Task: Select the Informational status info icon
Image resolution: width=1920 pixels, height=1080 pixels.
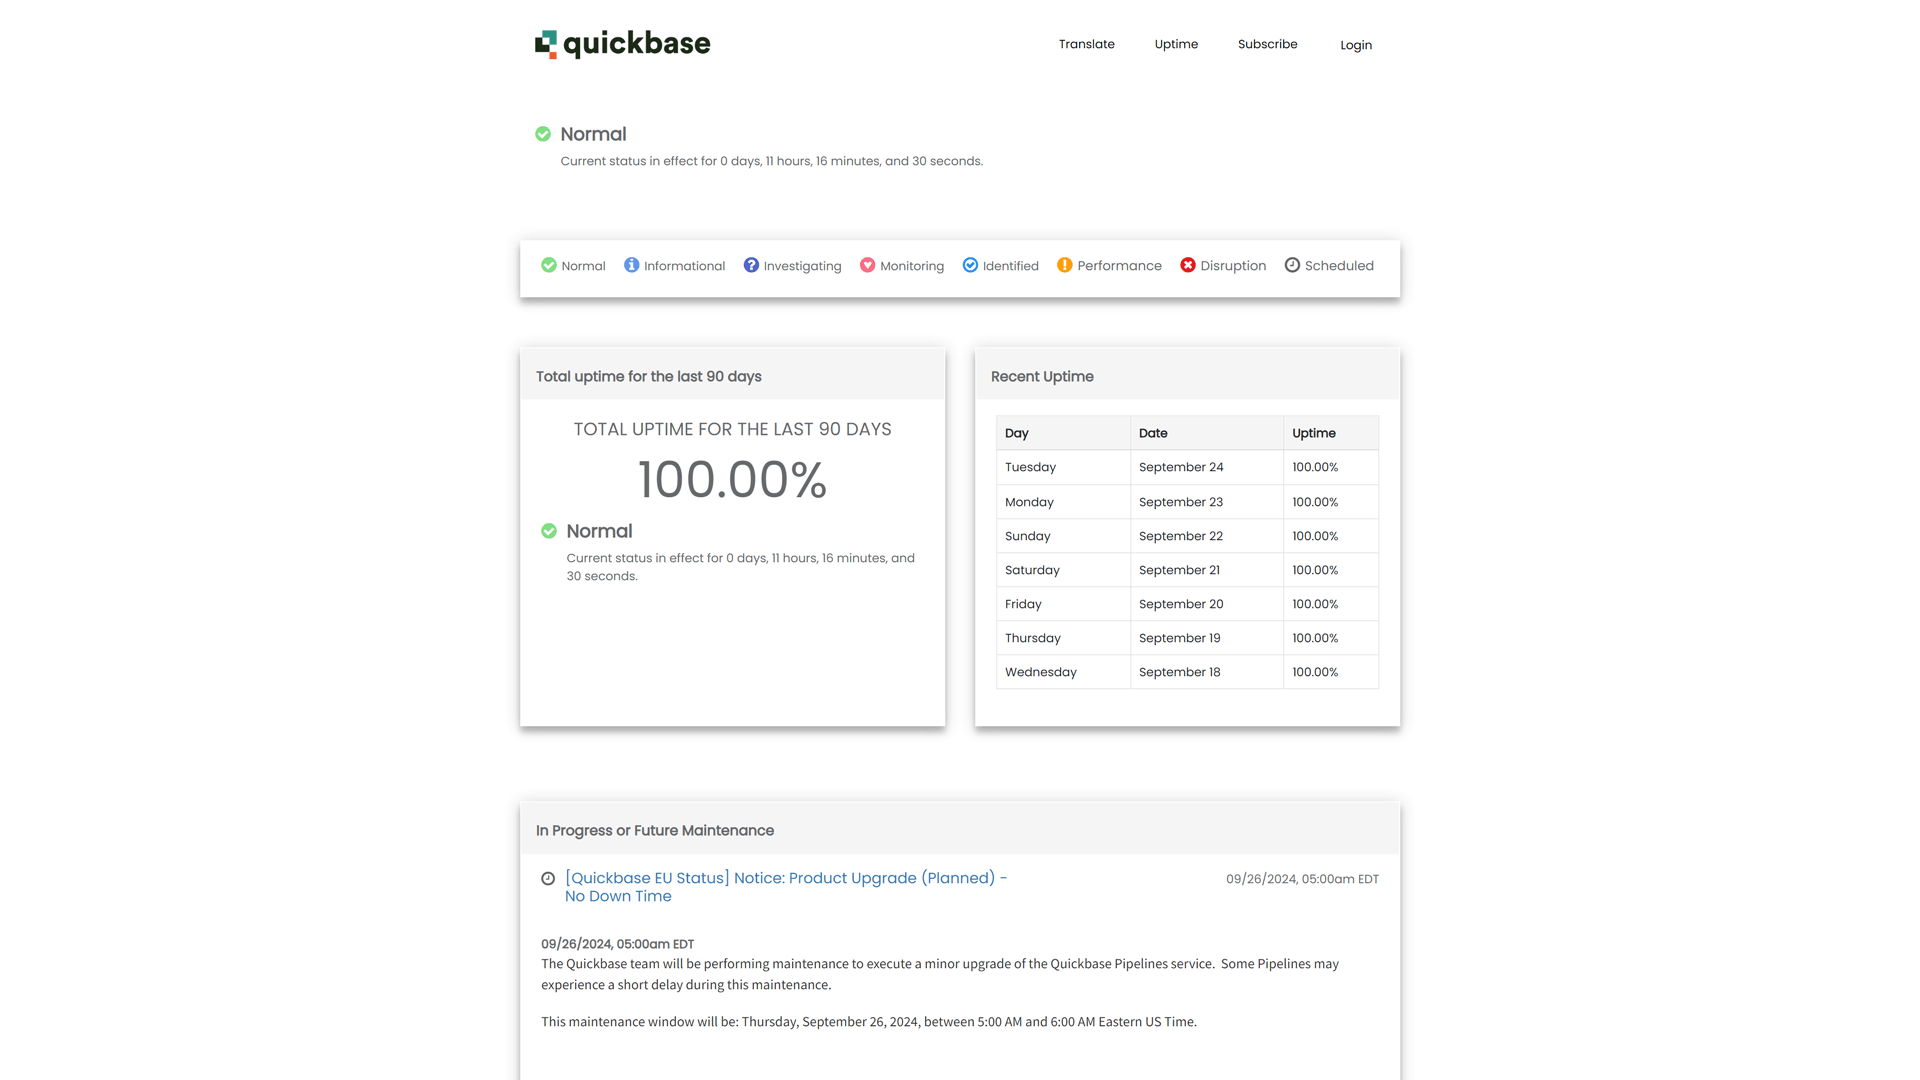Action: [631, 265]
